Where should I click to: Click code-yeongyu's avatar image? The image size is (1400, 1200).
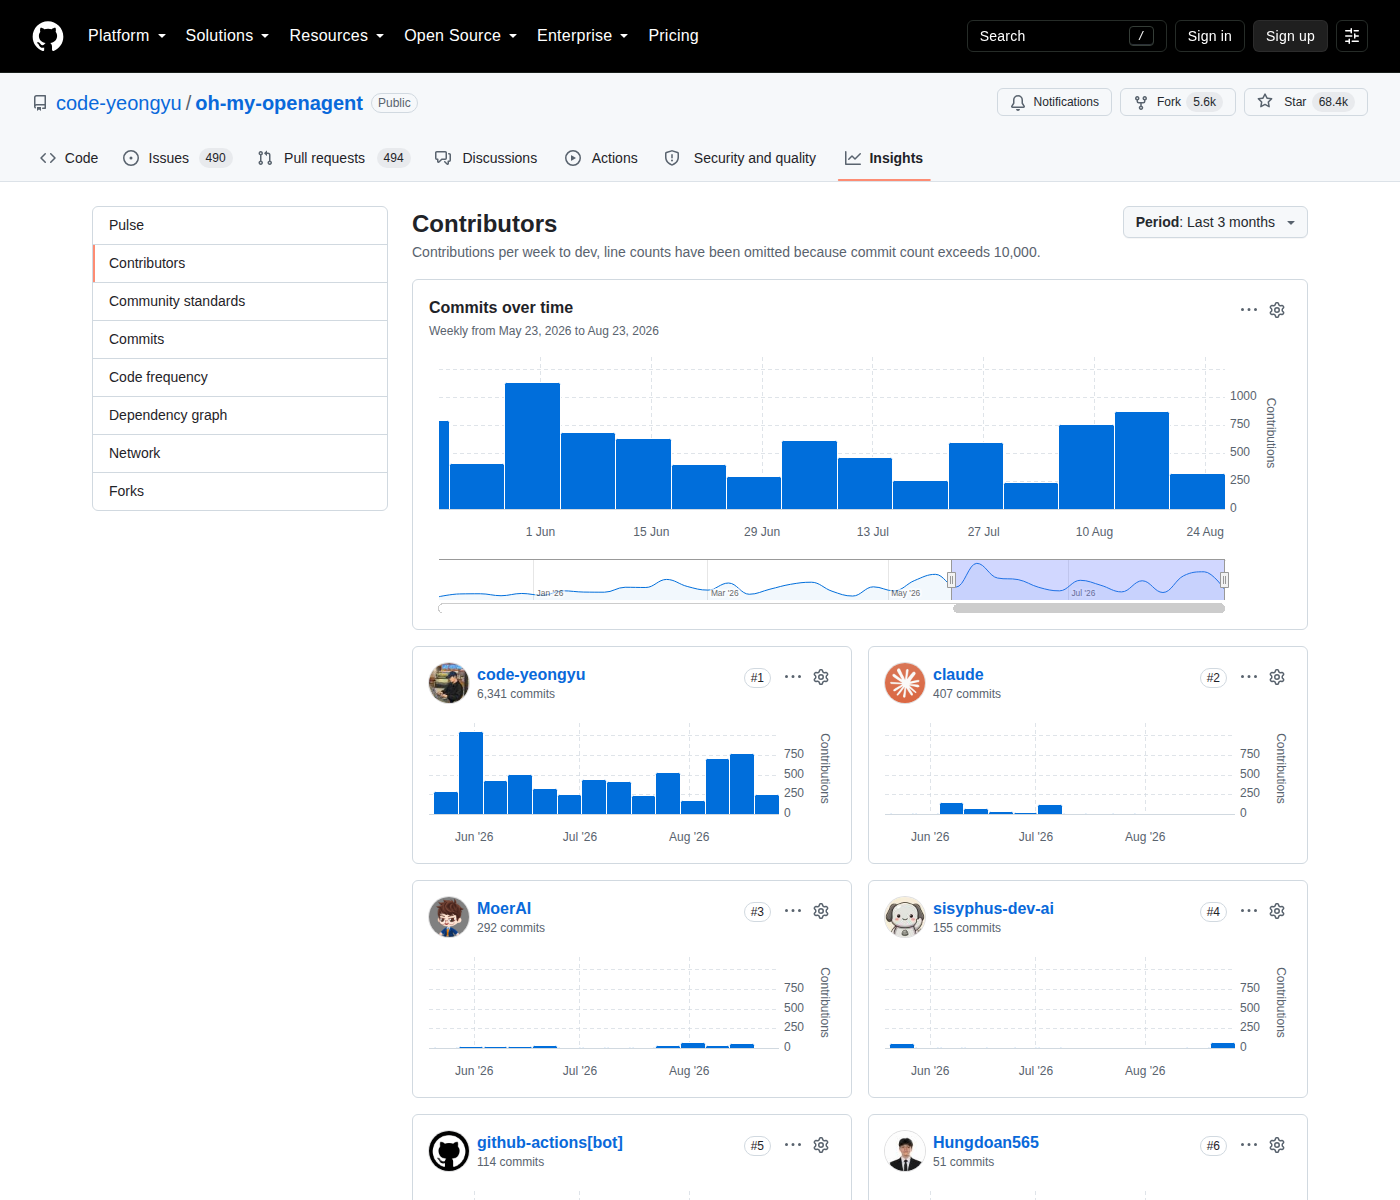(449, 683)
